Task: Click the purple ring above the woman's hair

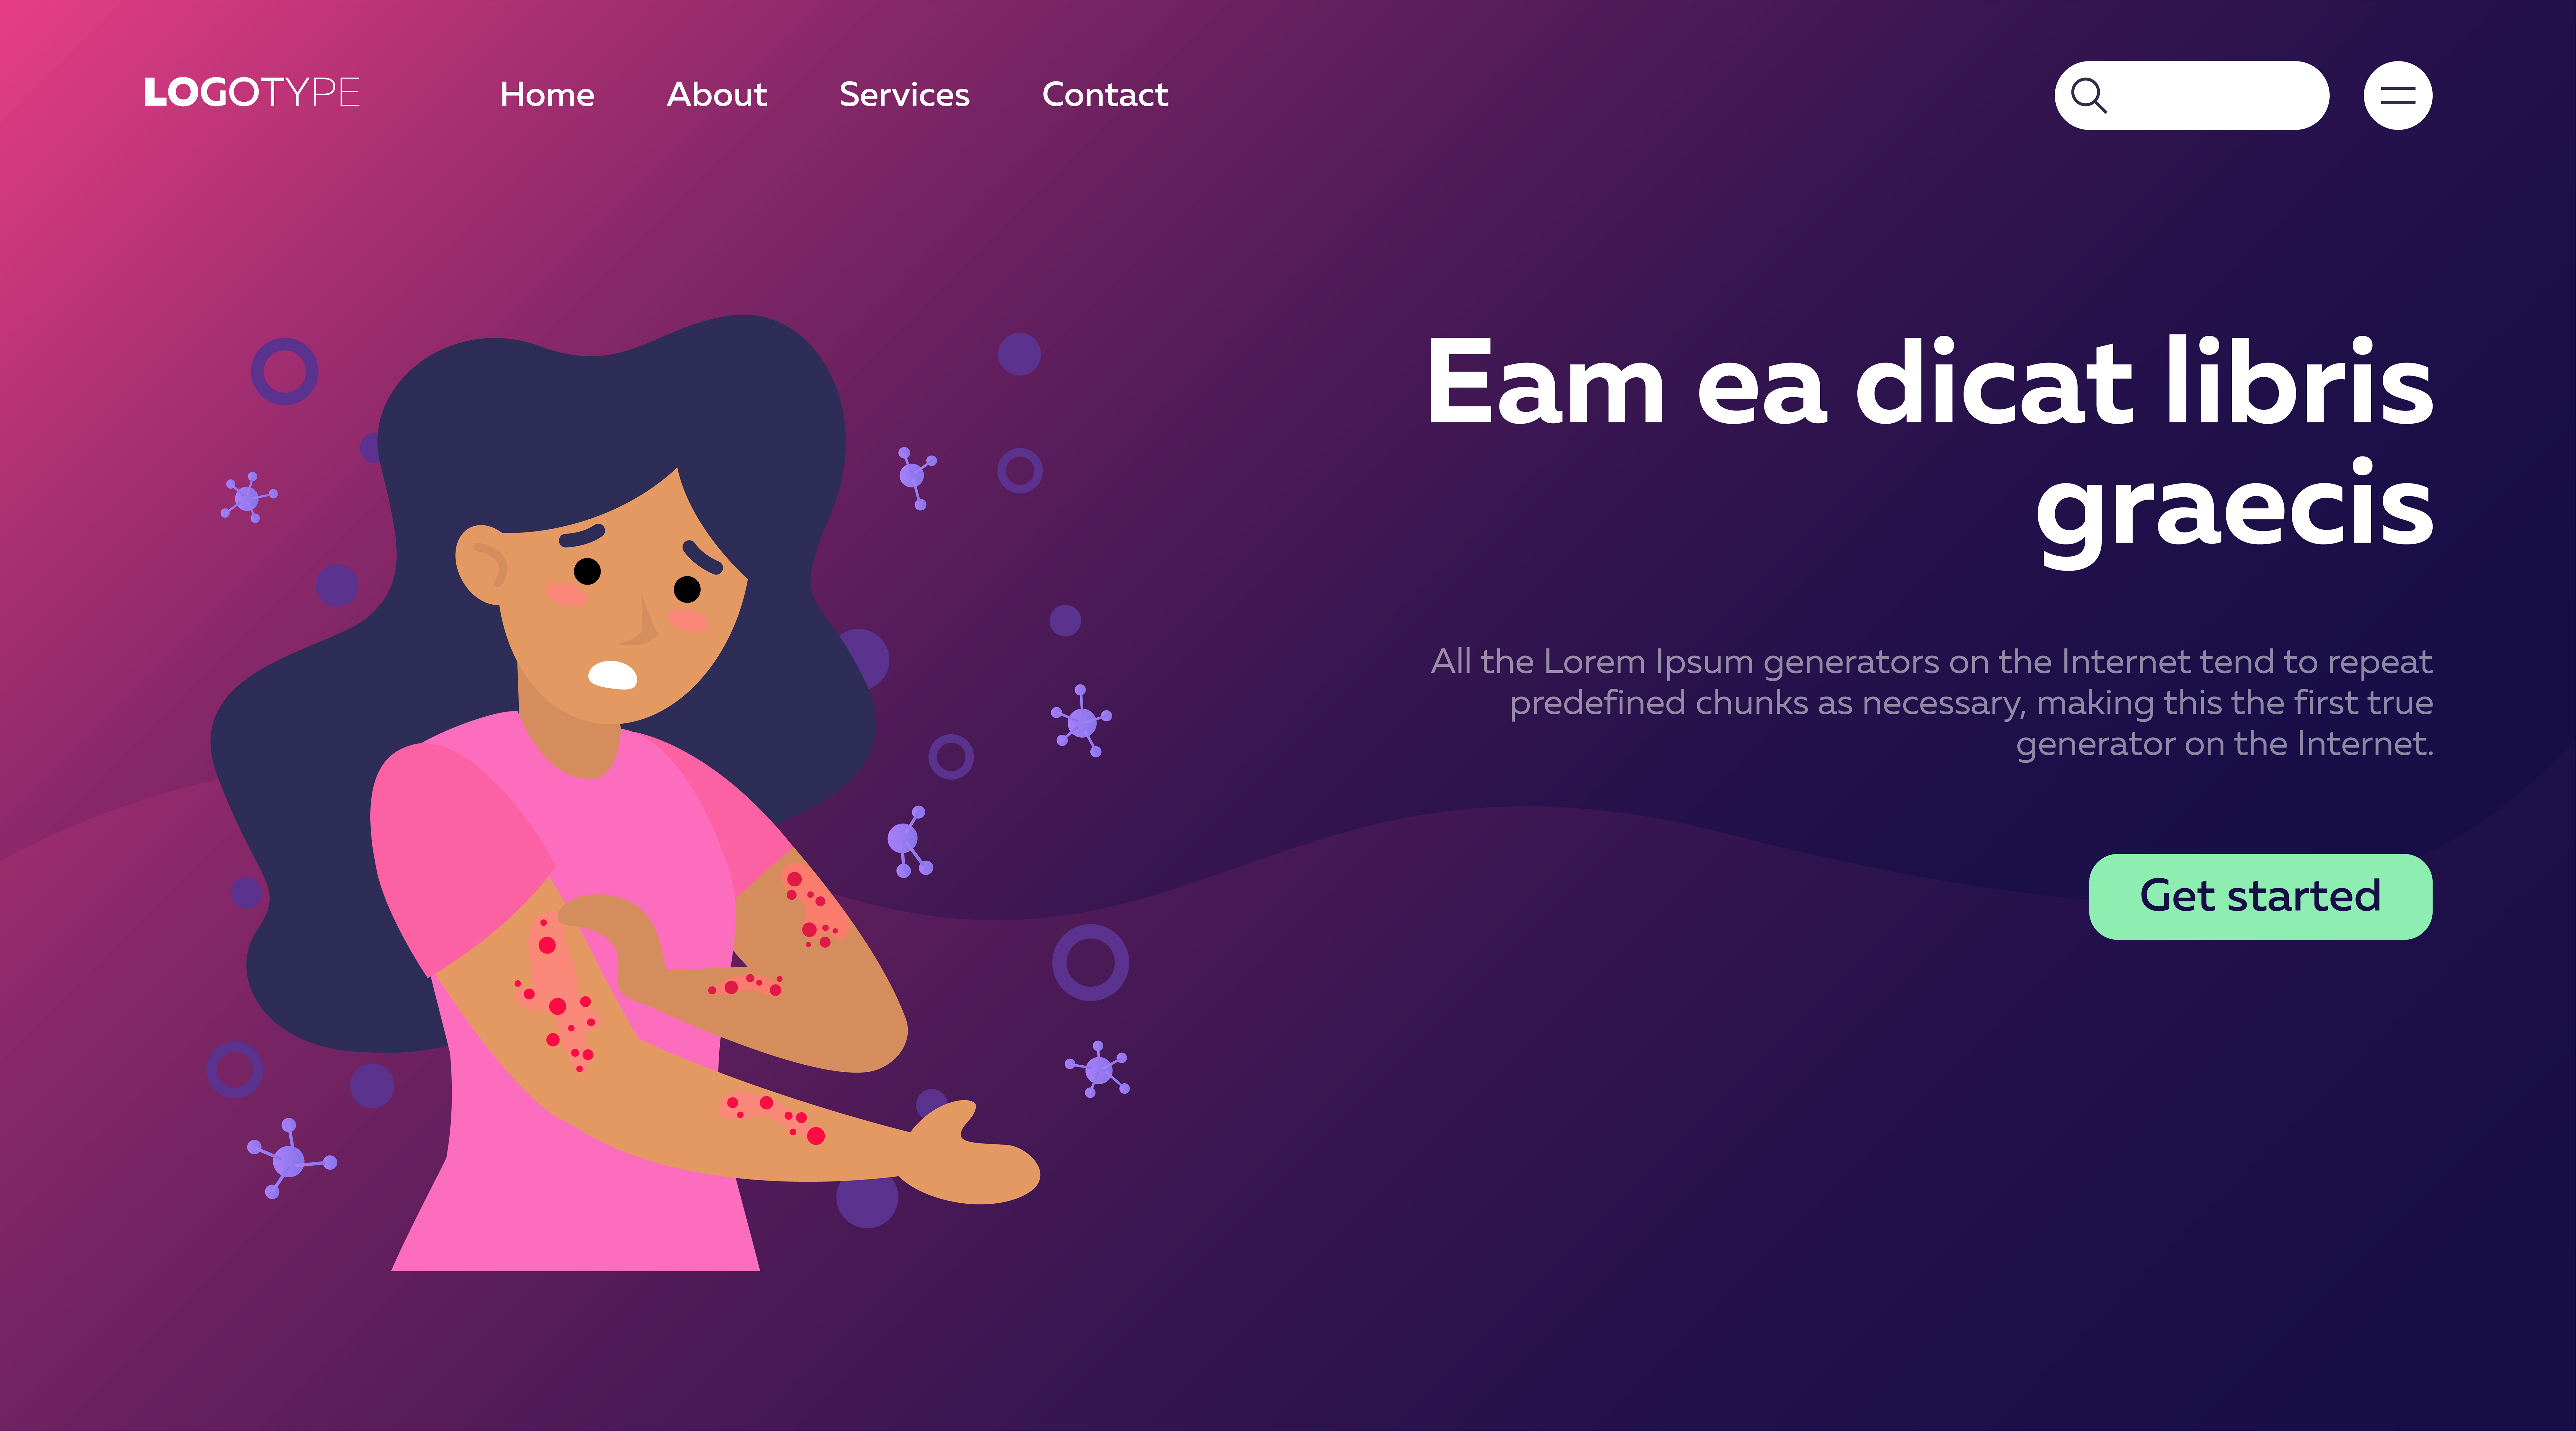Action: [x=284, y=371]
